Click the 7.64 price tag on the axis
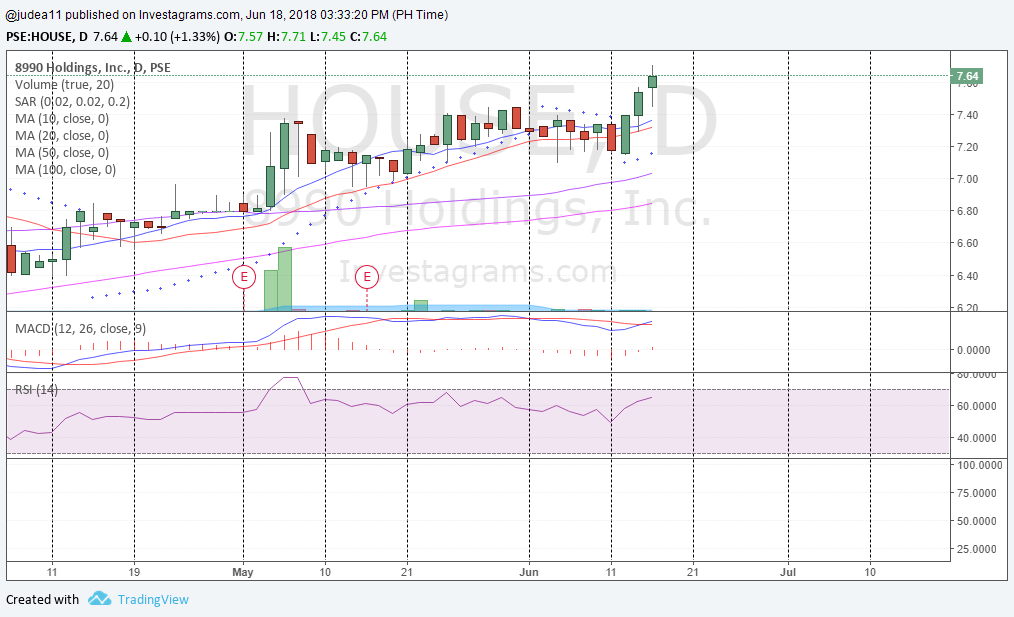This screenshot has height=617, width=1014. pyautogui.click(x=967, y=74)
